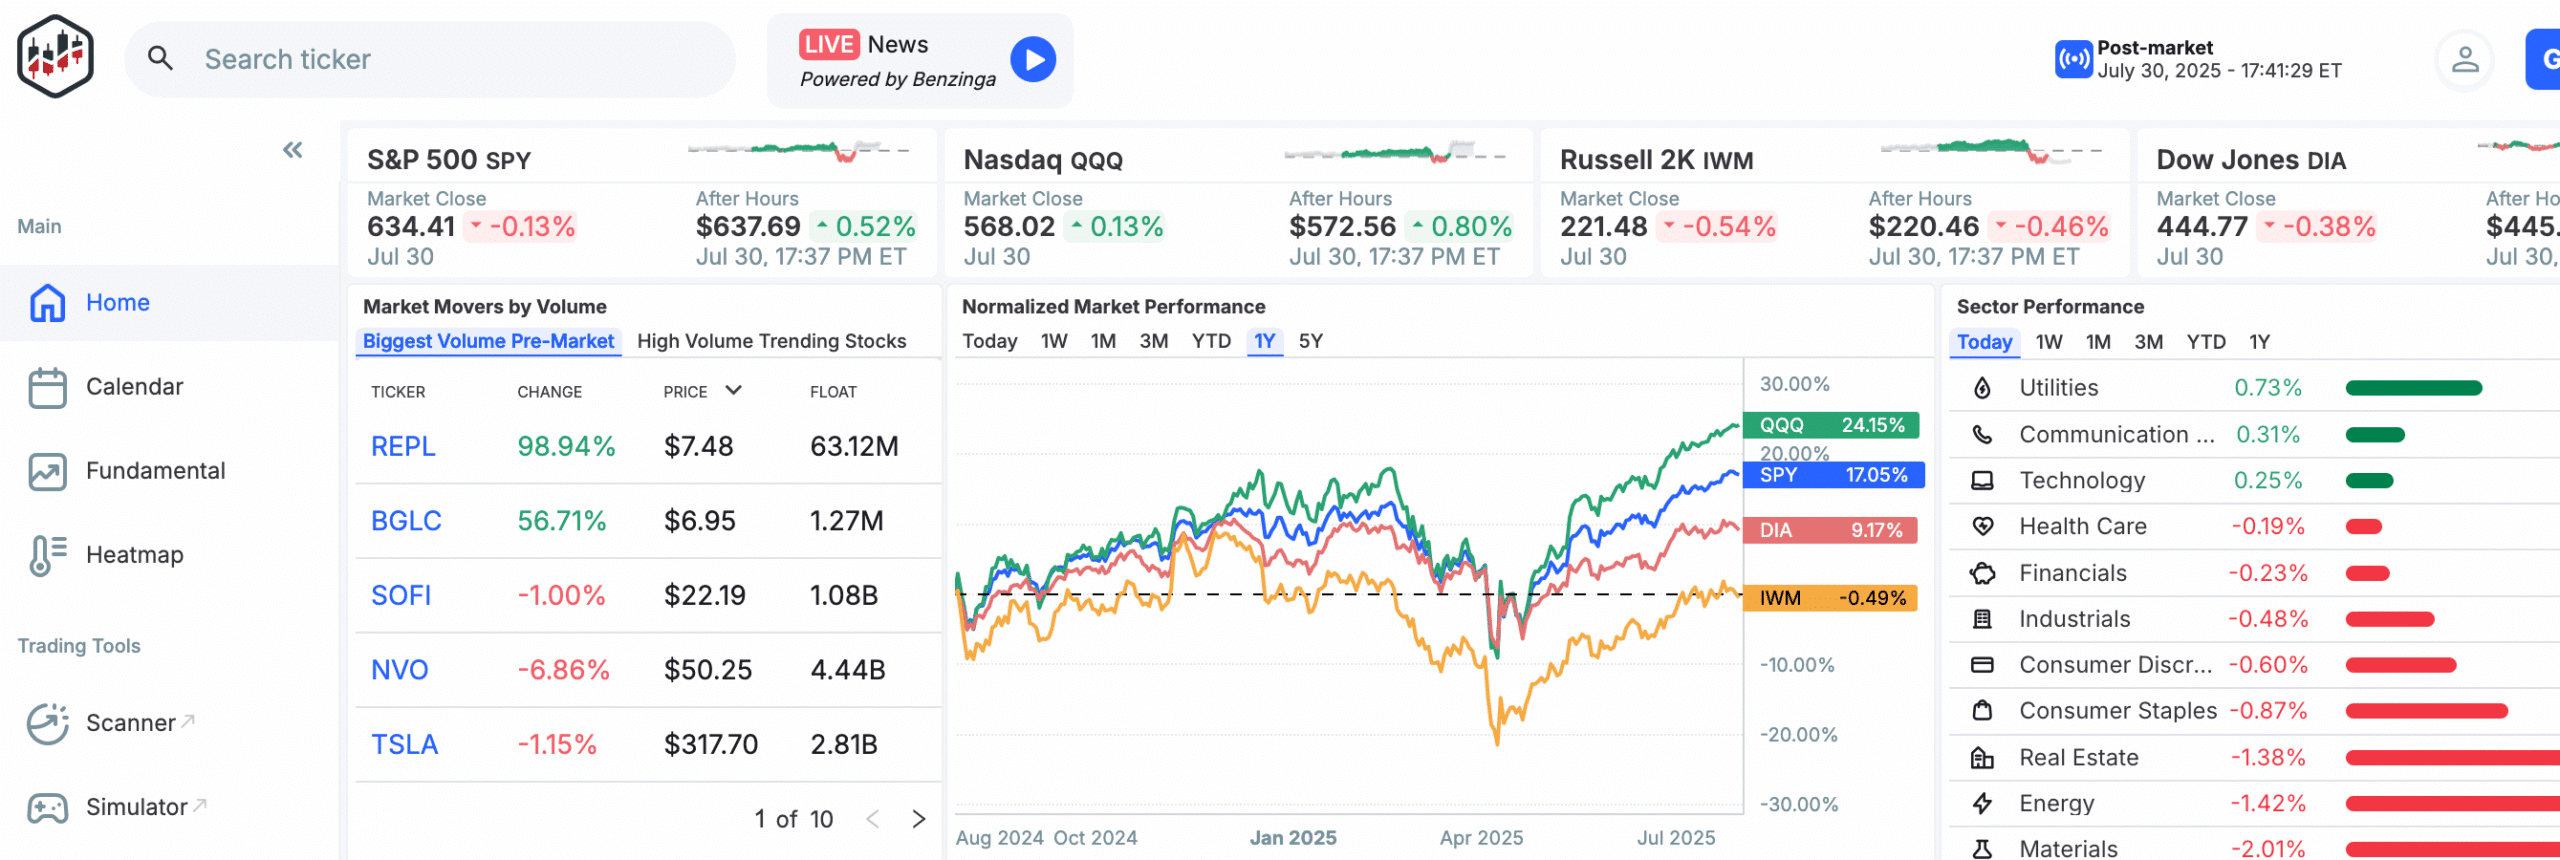Select 1Y market performance range
Image resolution: width=2560 pixels, height=860 pixels.
[1265, 341]
